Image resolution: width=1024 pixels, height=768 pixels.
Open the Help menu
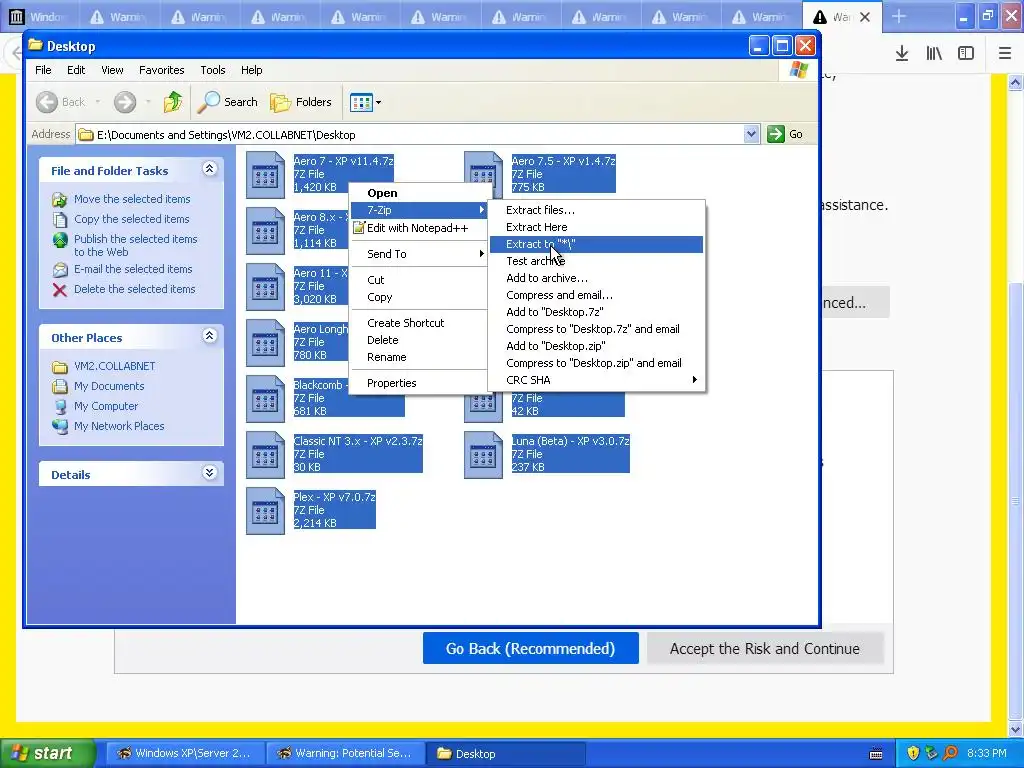[251, 70]
